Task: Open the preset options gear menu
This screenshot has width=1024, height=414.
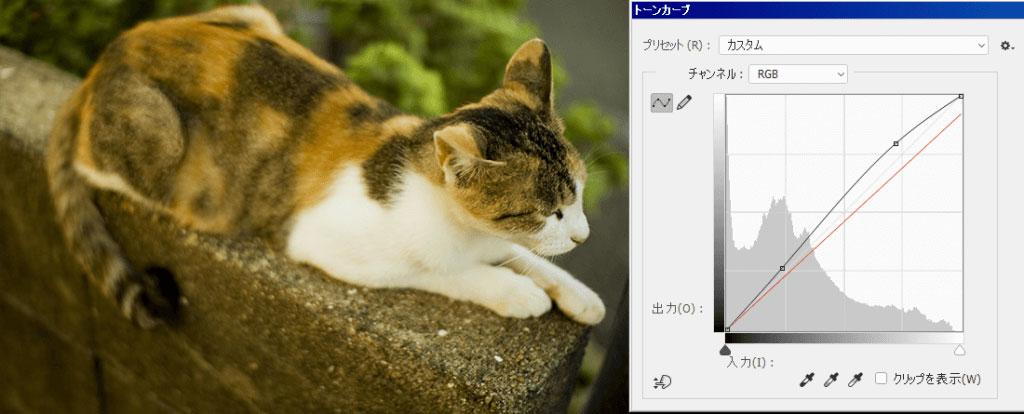Action: pos(1006,45)
